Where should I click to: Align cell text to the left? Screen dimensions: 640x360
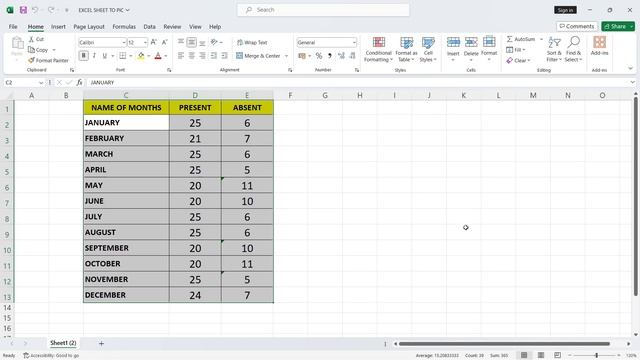pos(181,56)
